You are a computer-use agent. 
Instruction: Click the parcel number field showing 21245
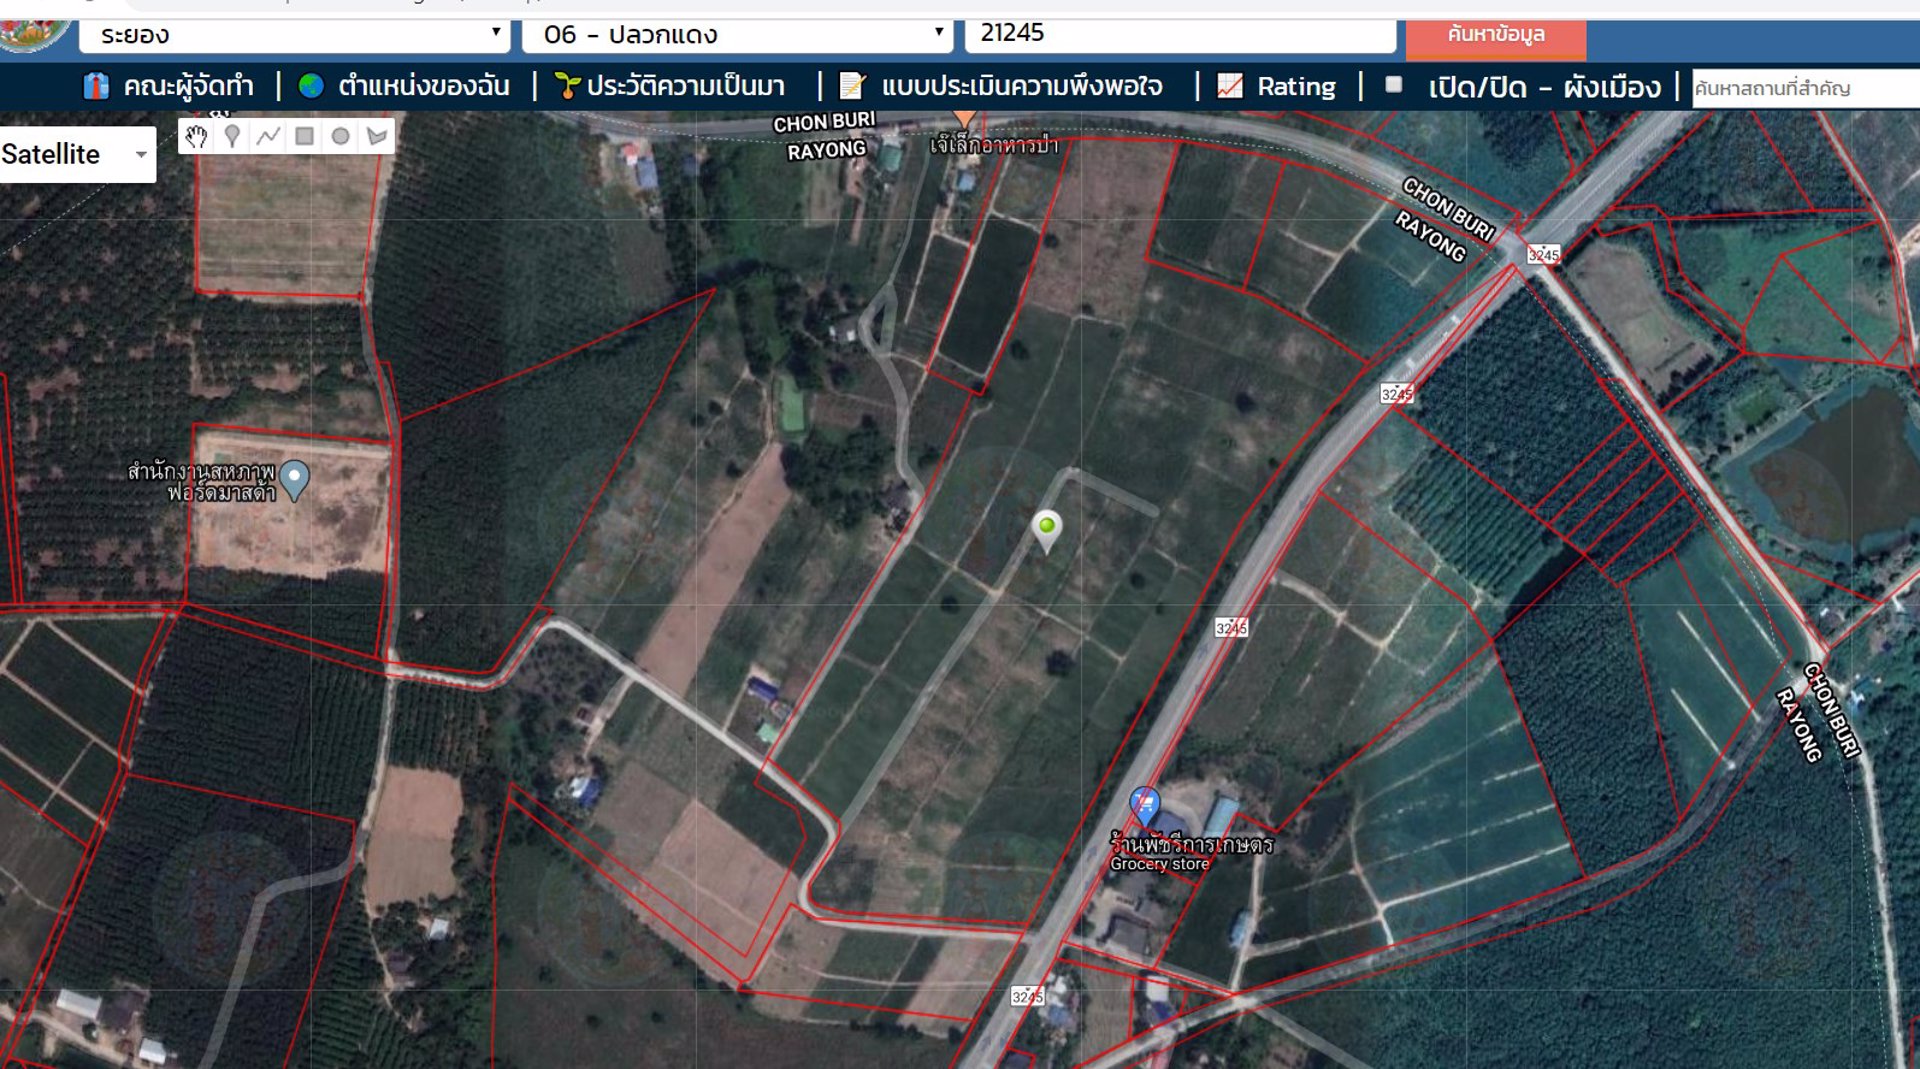pyautogui.click(x=1179, y=35)
